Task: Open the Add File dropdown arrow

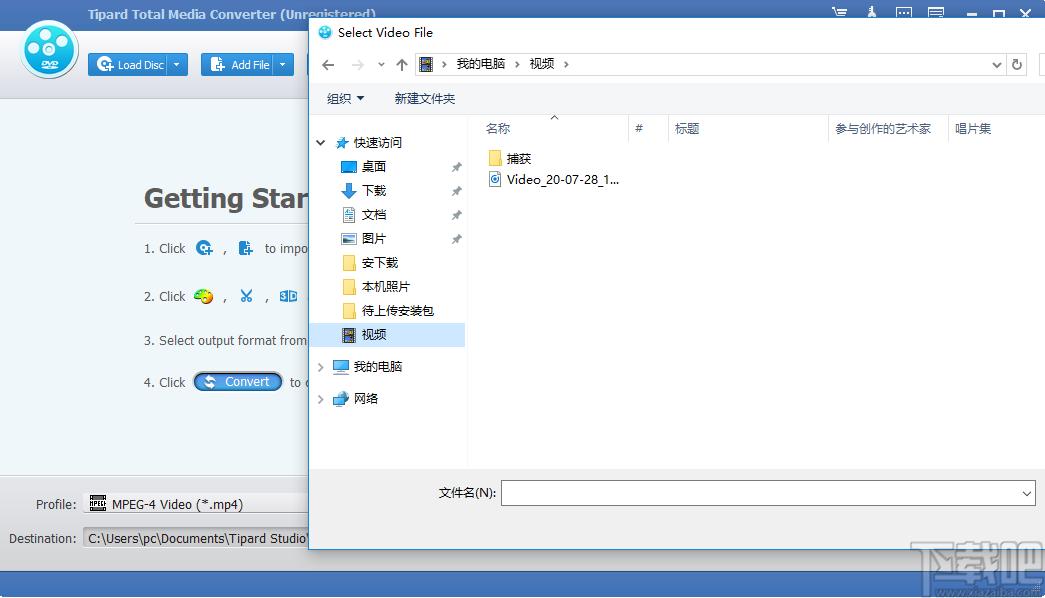Action: [283, 65]
